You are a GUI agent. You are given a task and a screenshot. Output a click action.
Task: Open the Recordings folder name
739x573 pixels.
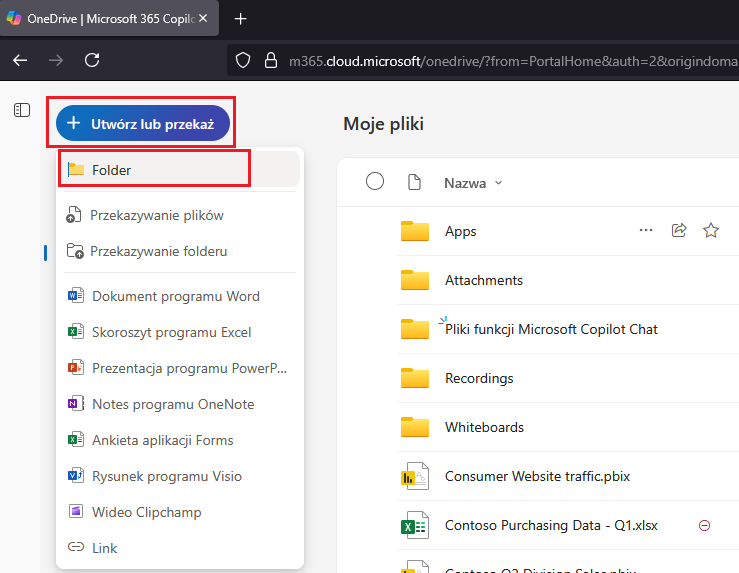pos(479,378)
